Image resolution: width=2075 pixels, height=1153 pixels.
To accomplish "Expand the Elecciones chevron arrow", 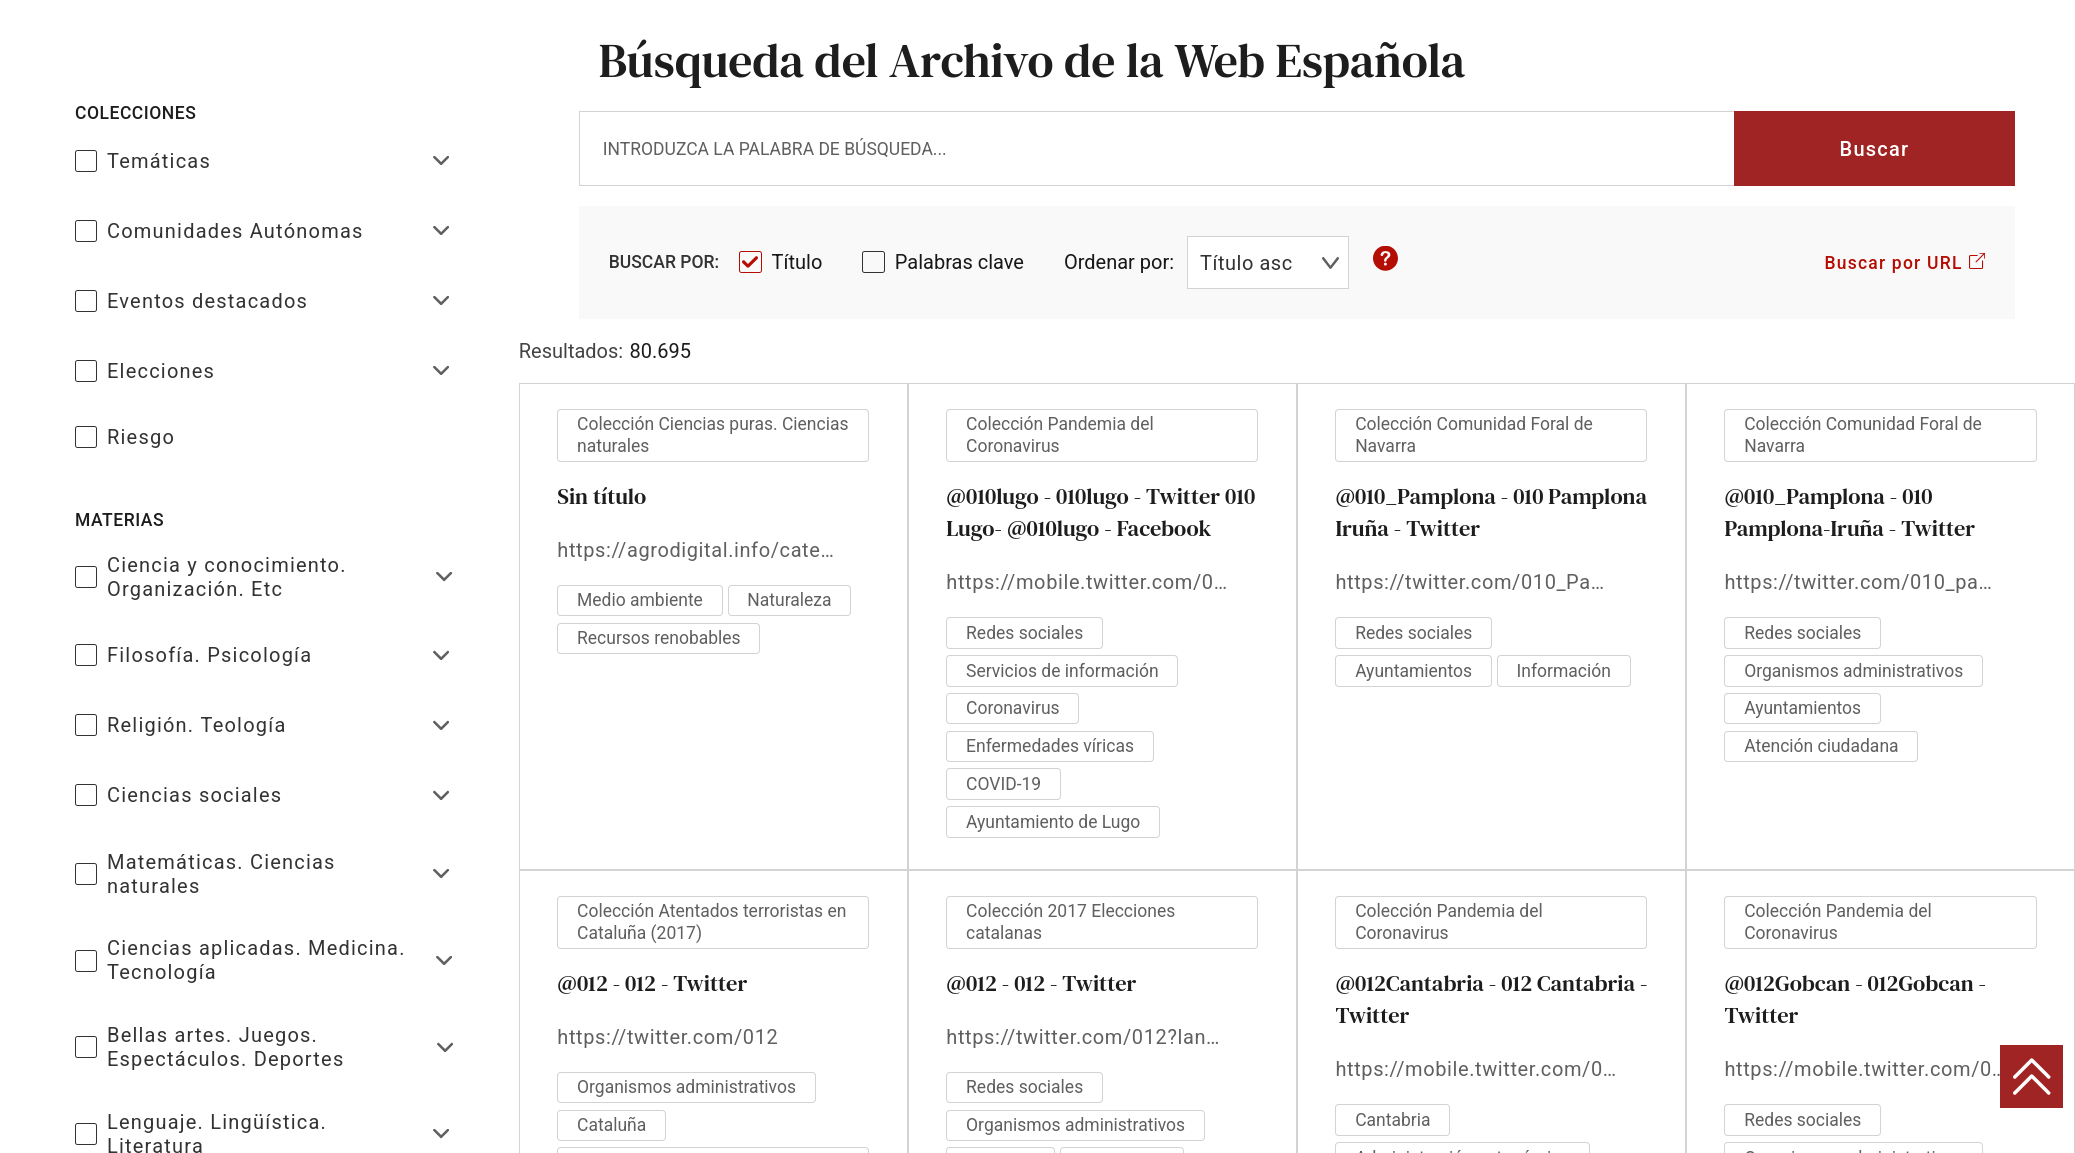I will (x=441, y=371).
